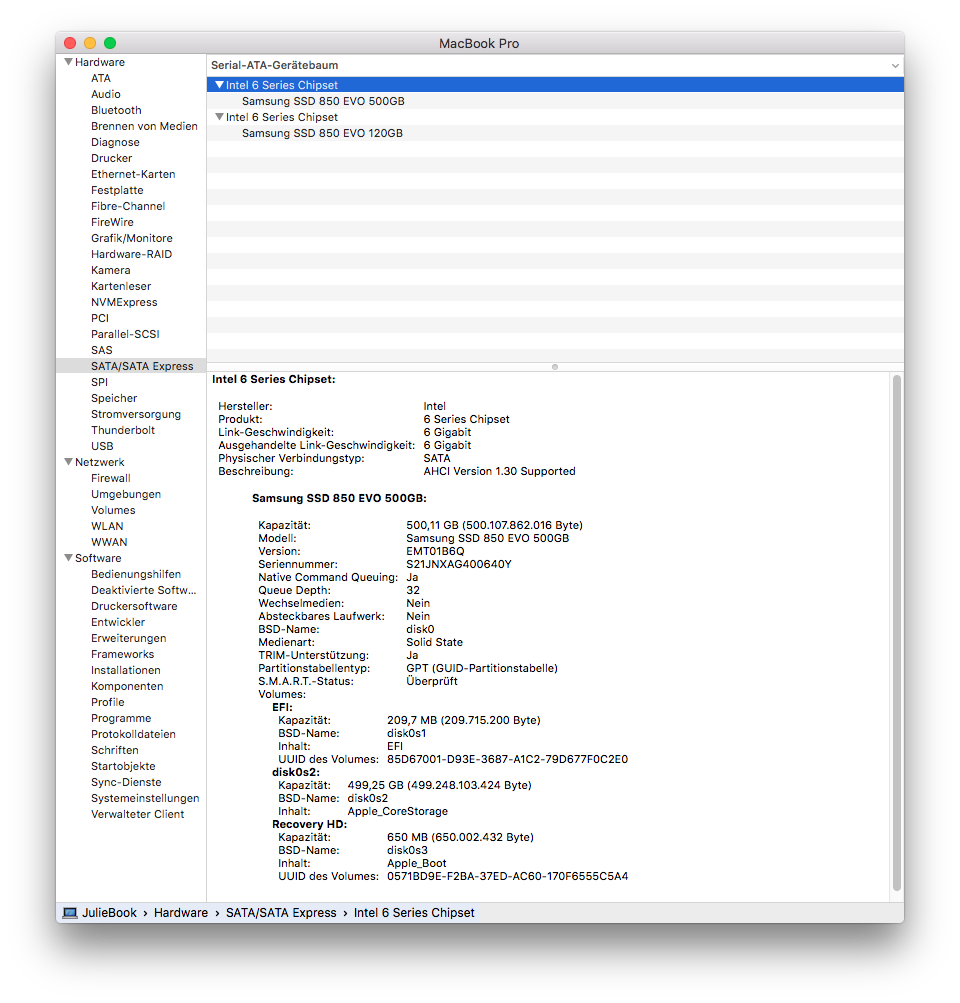
Task: Open Thunderbolt information
Action: click(x=123, y=430)
